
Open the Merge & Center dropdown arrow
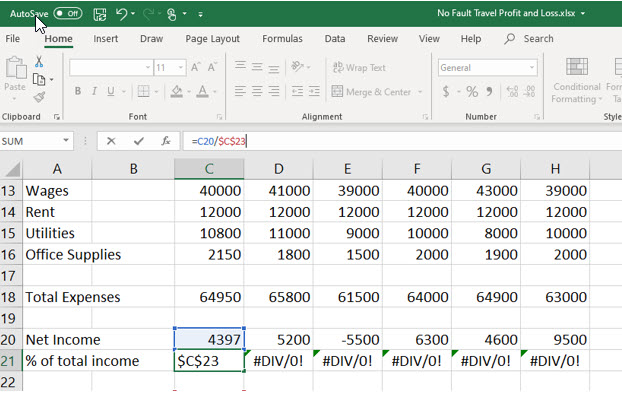click(420, 92)
